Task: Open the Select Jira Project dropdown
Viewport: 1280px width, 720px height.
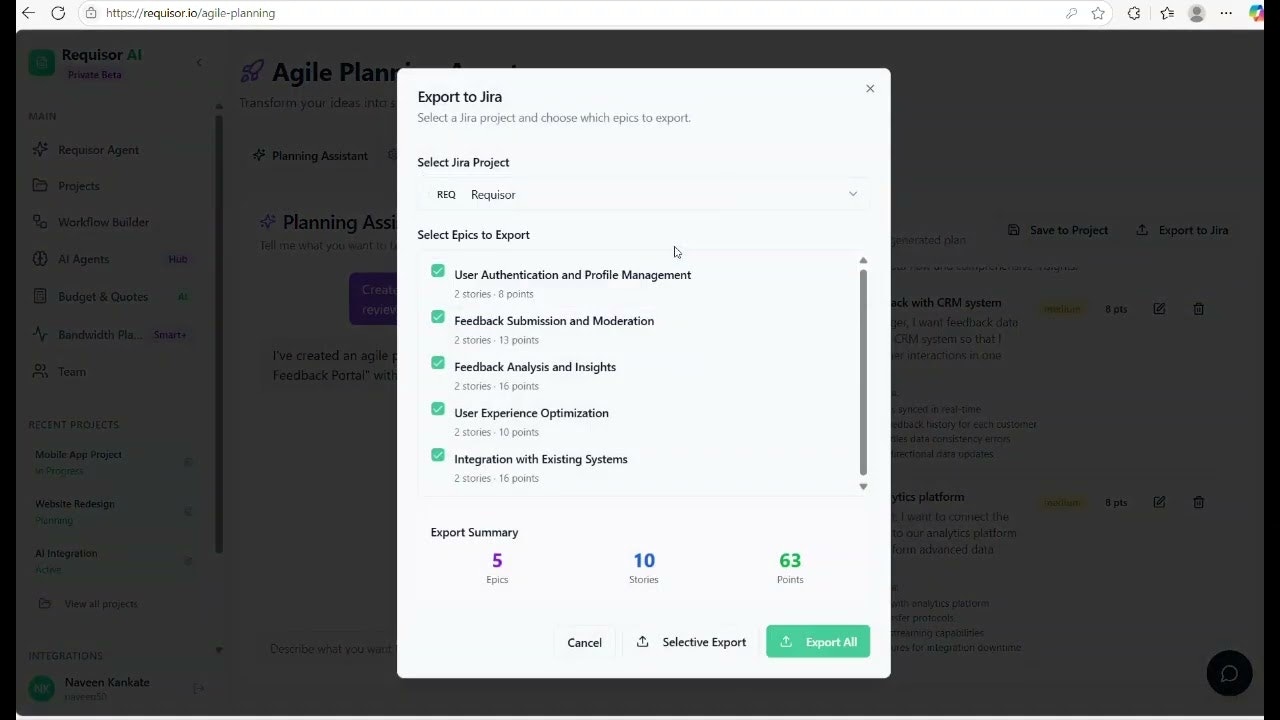Action: 643,194
